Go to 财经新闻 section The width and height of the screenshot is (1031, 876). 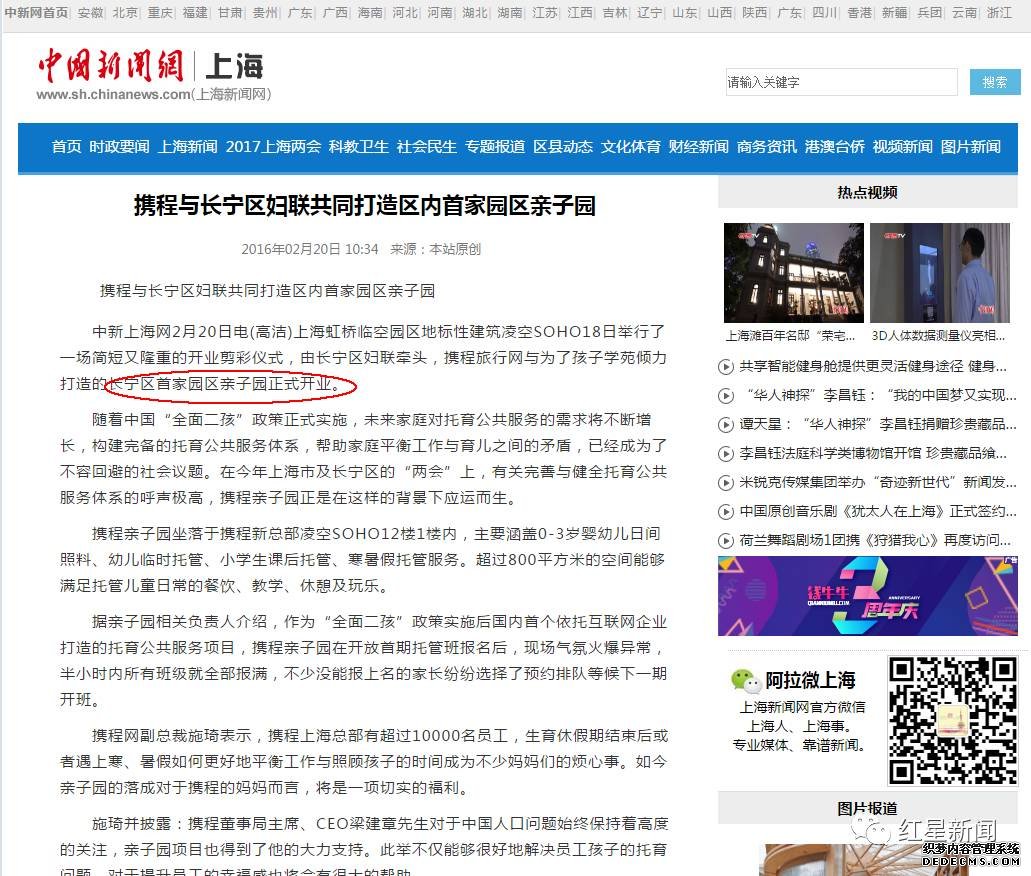pos(698,147)
